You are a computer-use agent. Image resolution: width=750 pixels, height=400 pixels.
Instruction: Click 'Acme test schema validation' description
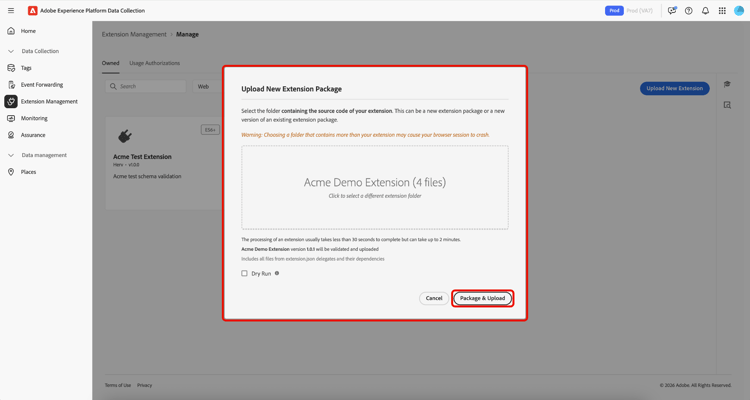tap(147, 177)
